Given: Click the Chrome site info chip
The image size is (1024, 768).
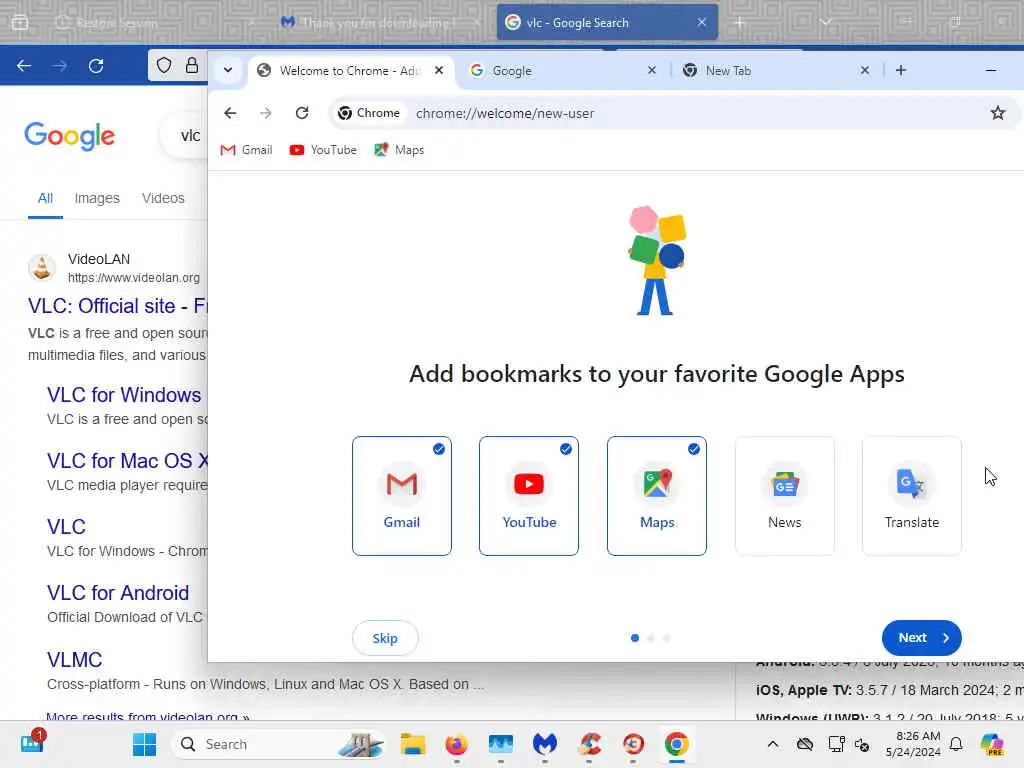Looking at the screenshot, I should [369, 113].
